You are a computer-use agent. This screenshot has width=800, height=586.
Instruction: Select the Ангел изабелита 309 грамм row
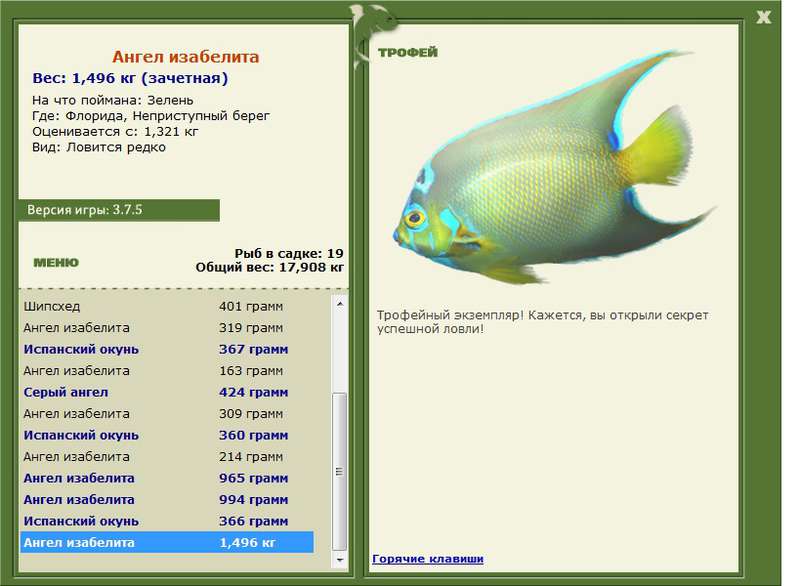click(x=167, y=414)
